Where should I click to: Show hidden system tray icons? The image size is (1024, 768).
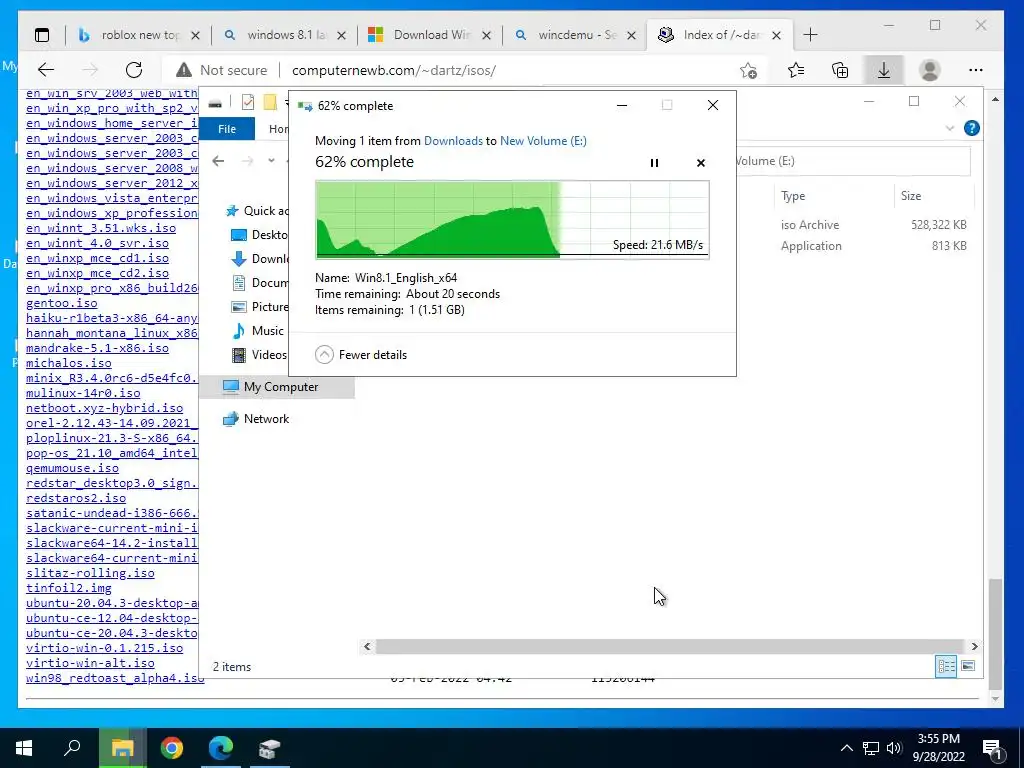click(846, 748)
